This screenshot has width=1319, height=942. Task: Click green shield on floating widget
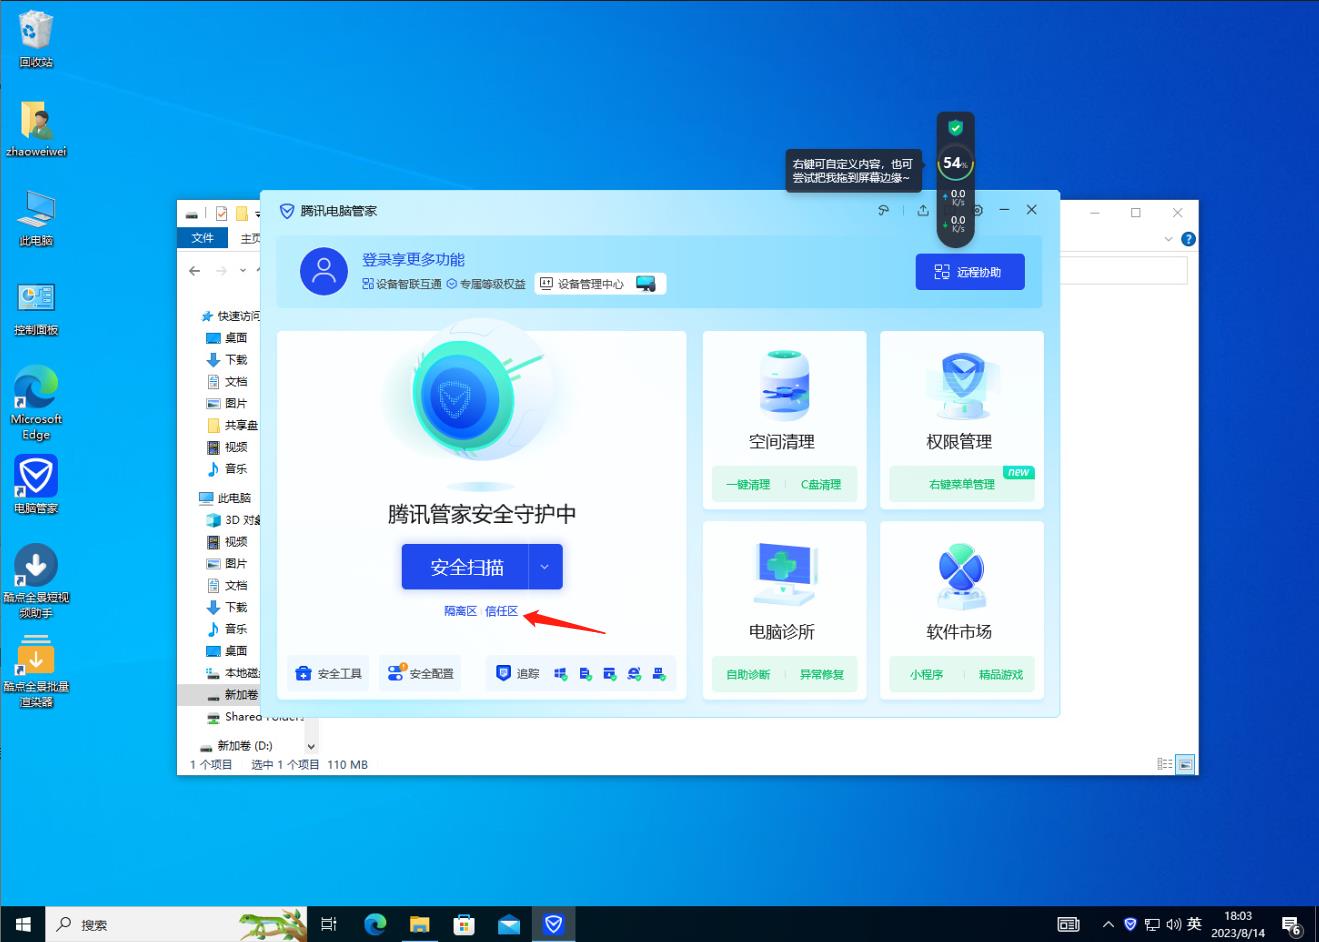tap(955, 127)
